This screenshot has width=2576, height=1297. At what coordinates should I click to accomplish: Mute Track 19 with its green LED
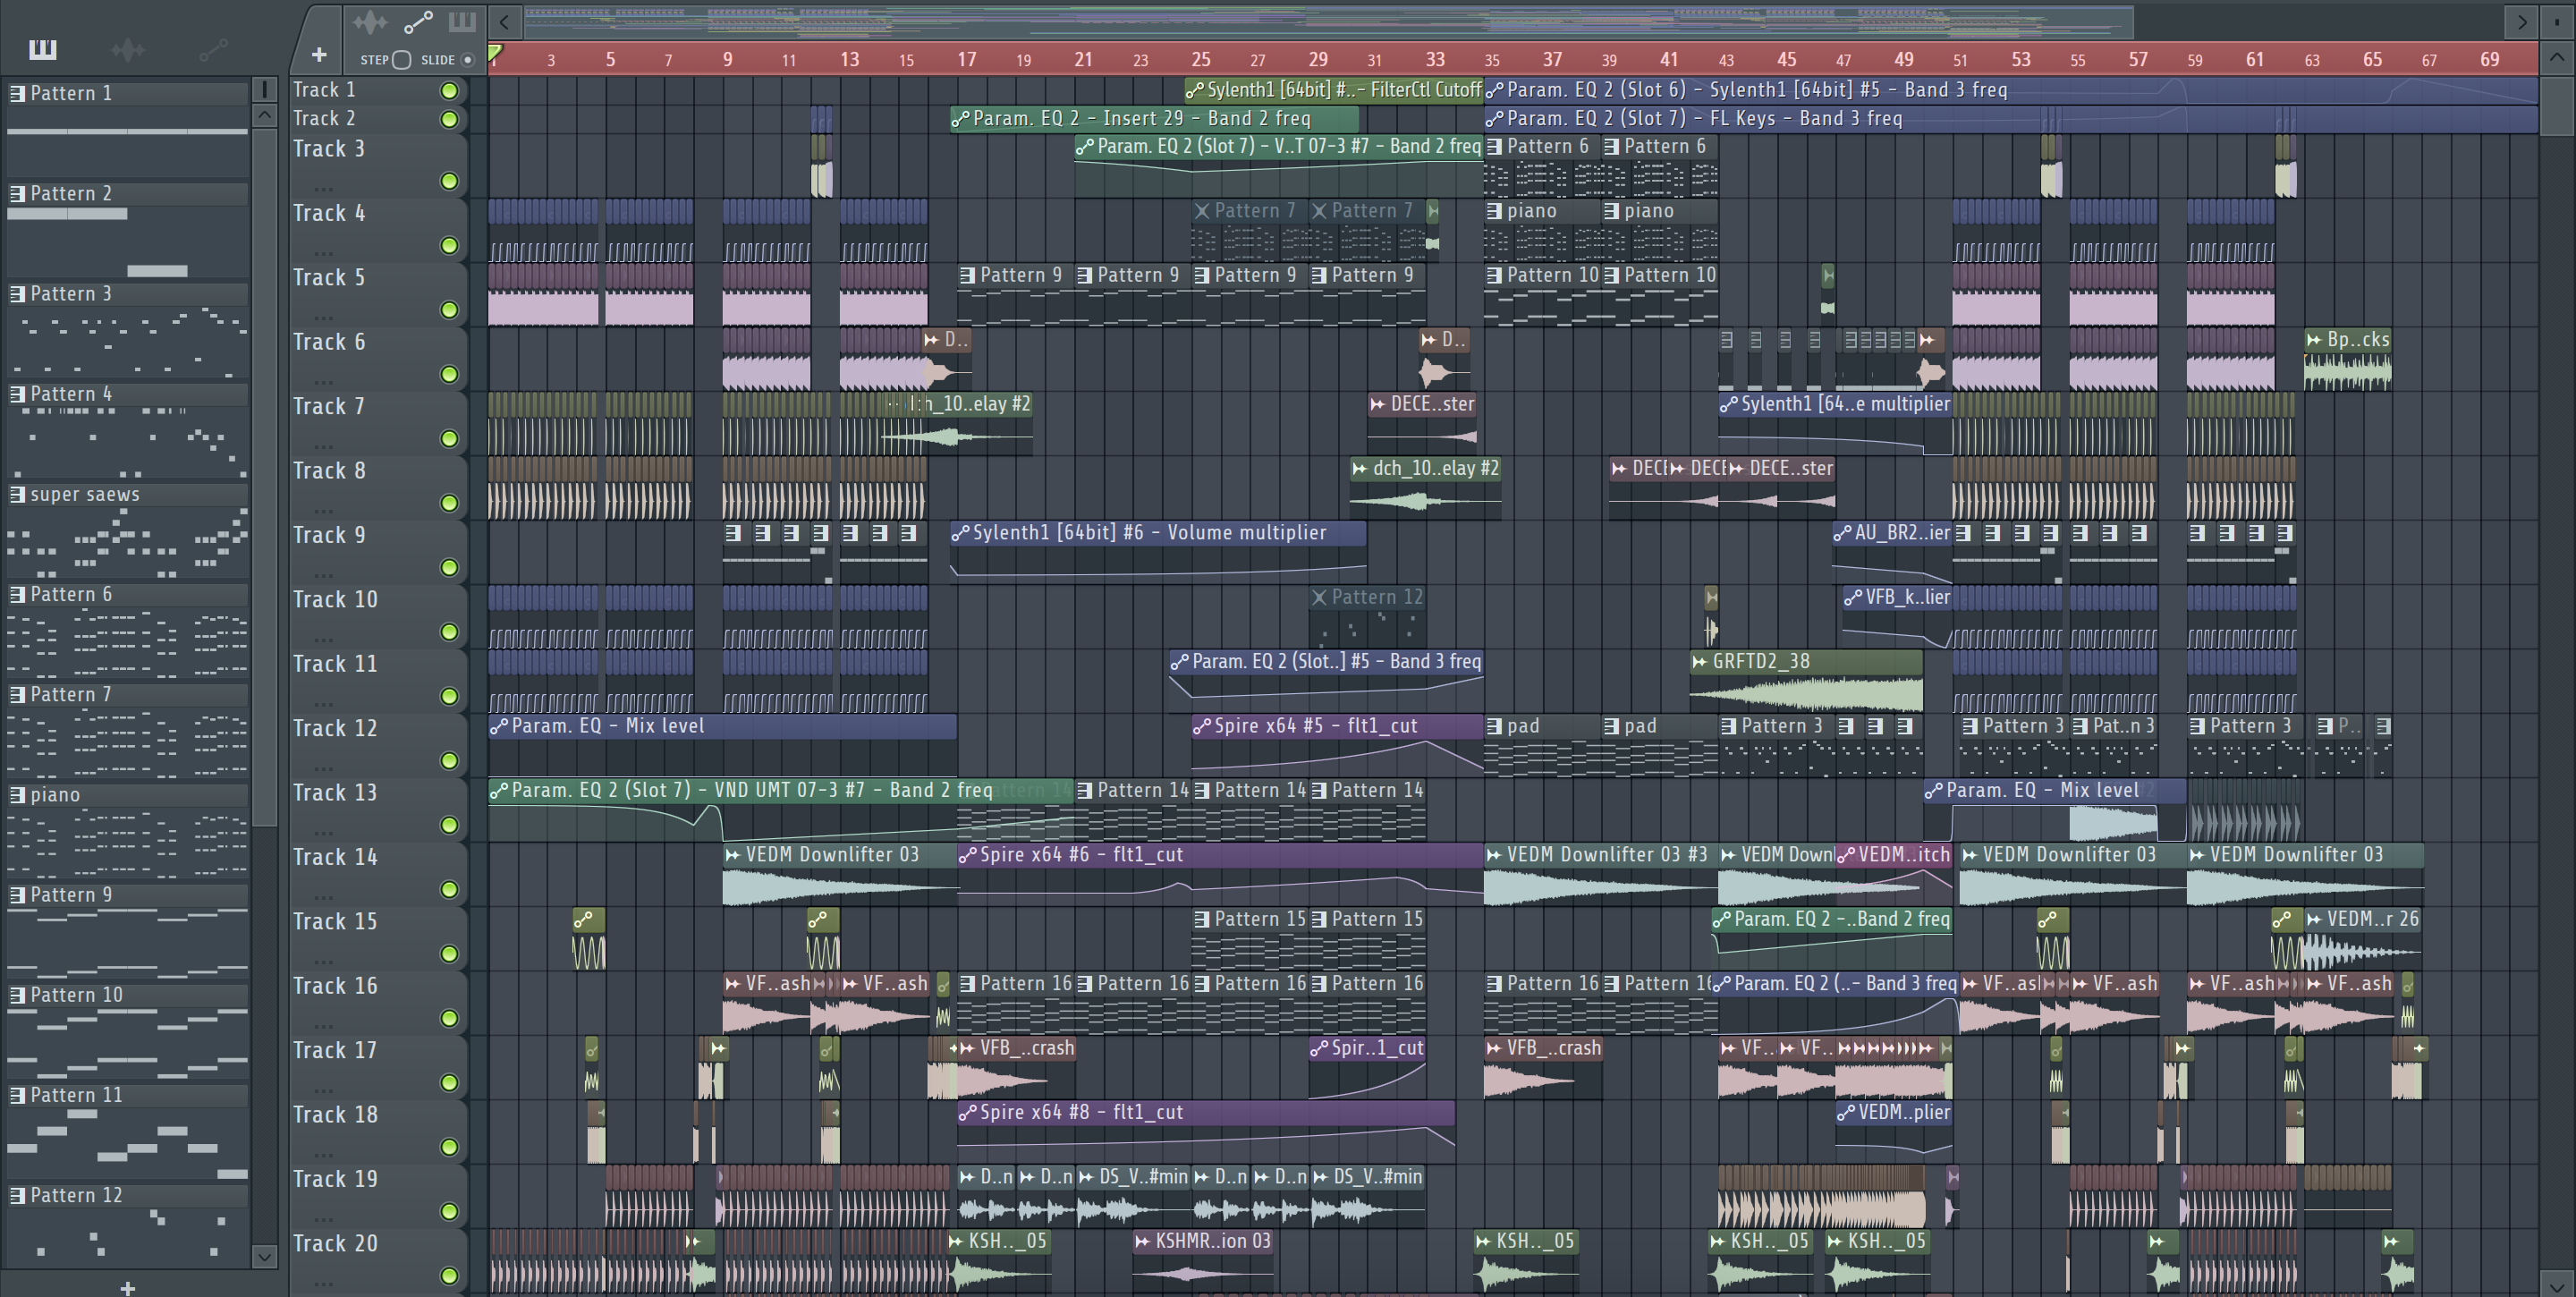click(449, 1210)
